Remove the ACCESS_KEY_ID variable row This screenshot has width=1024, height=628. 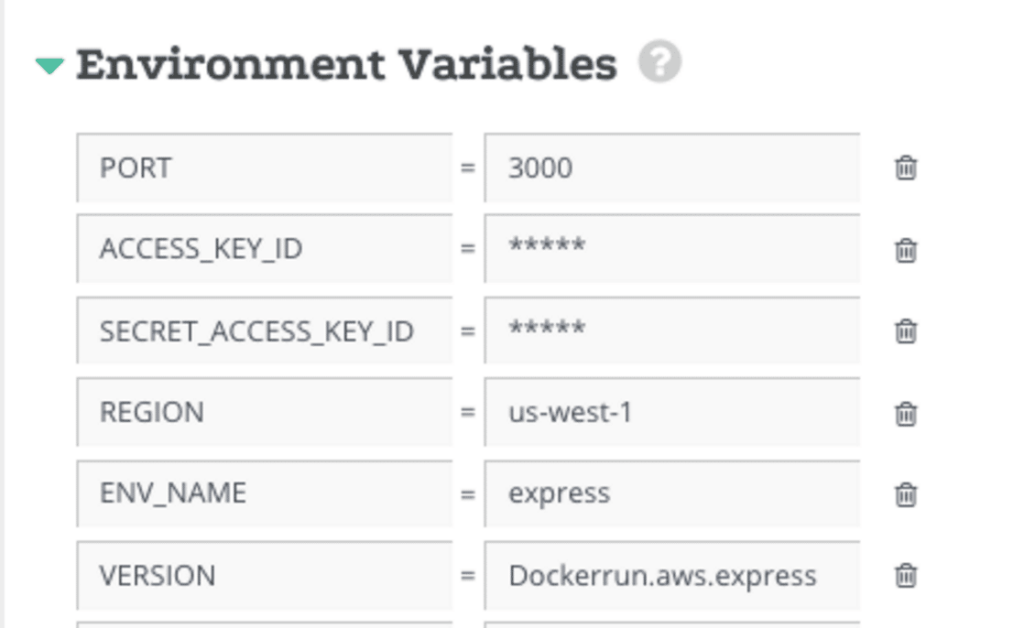905,249
